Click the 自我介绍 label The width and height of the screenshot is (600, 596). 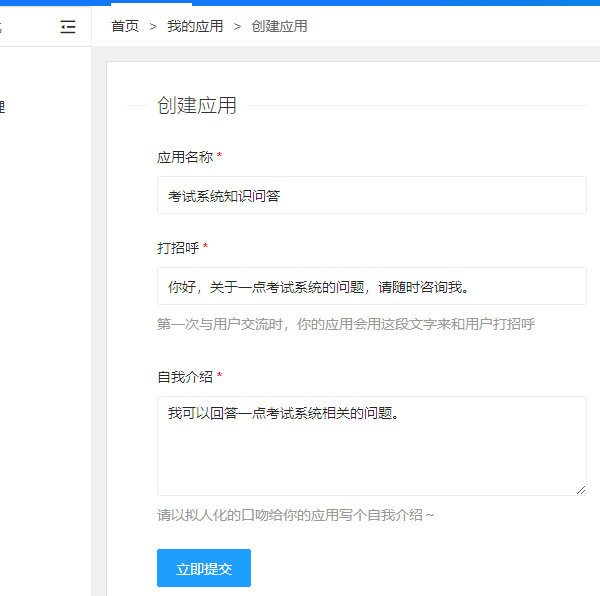[185, 377]
